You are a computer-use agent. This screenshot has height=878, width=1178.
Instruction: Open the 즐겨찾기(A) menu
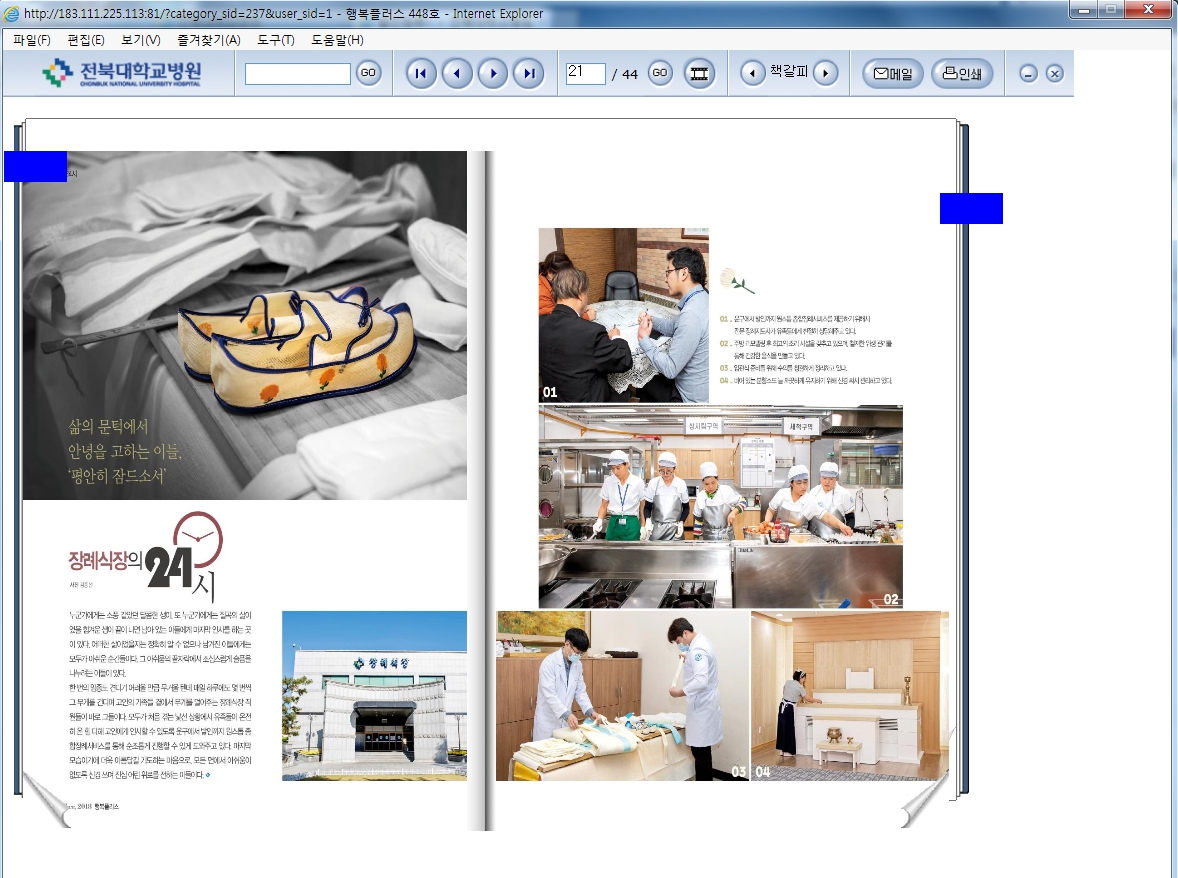coord(208,40)
